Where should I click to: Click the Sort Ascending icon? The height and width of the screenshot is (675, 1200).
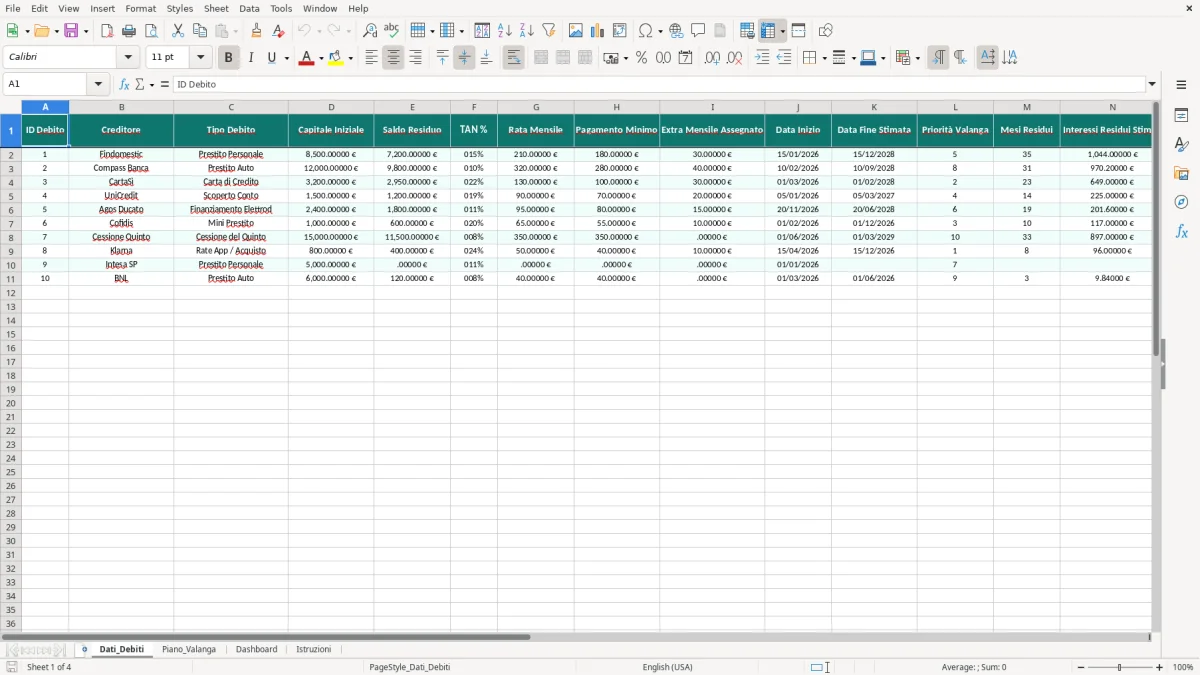(x=505, y=31)
